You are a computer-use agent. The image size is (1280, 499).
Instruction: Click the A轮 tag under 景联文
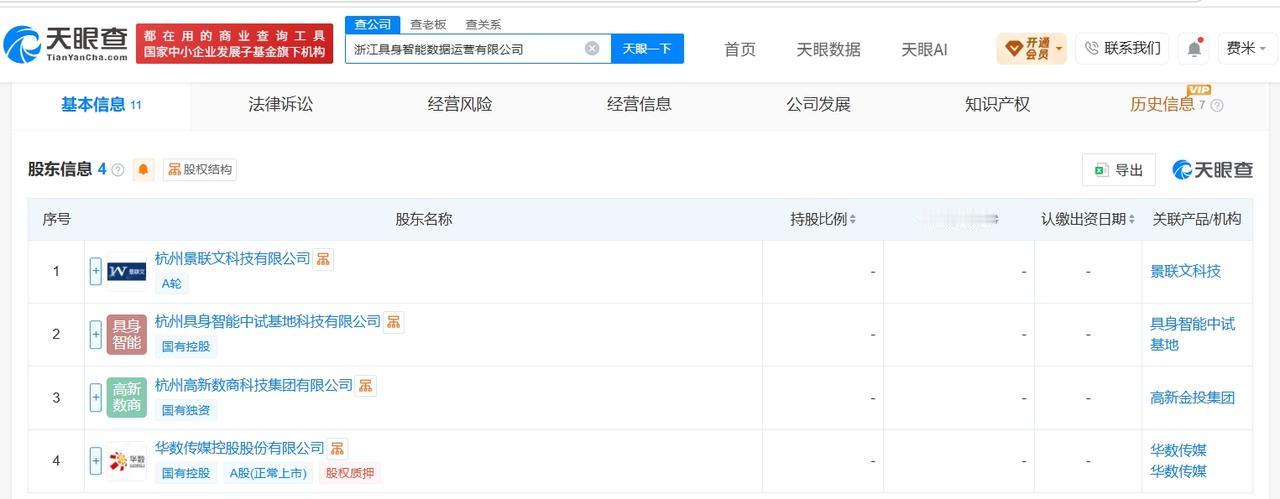coord(172,284)
